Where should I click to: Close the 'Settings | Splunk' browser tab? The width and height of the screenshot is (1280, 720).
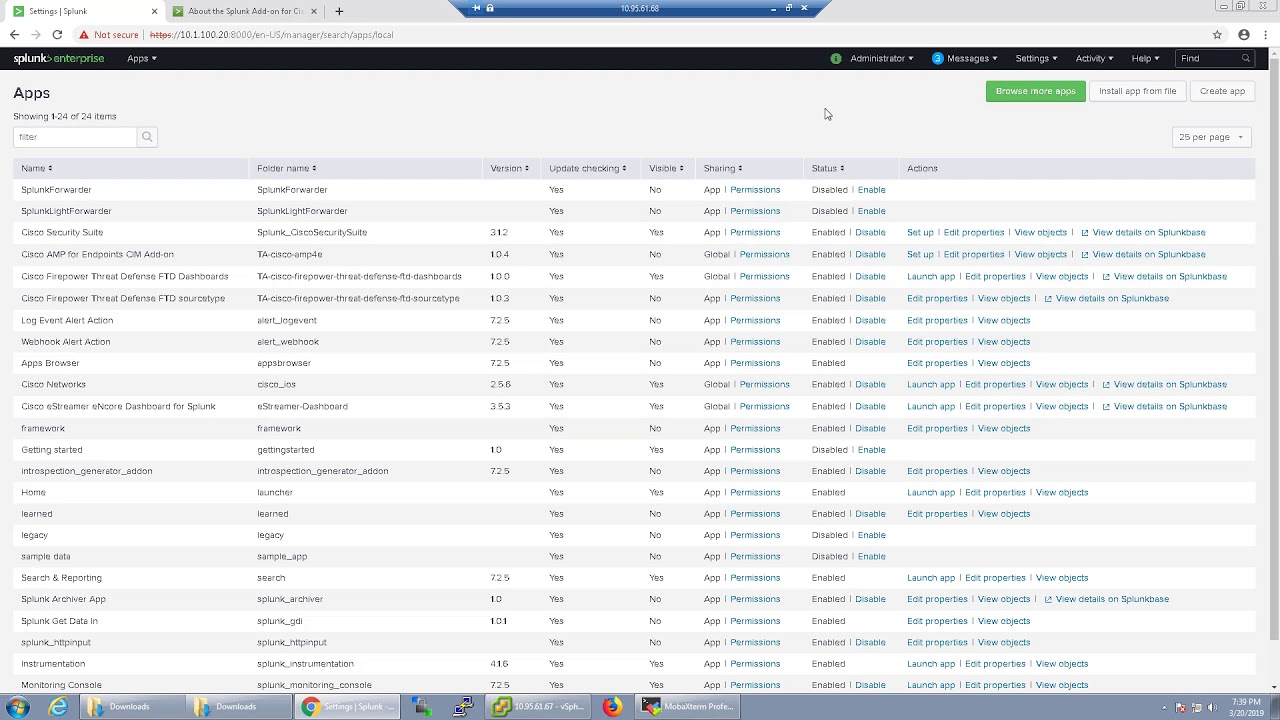point(154,11)
